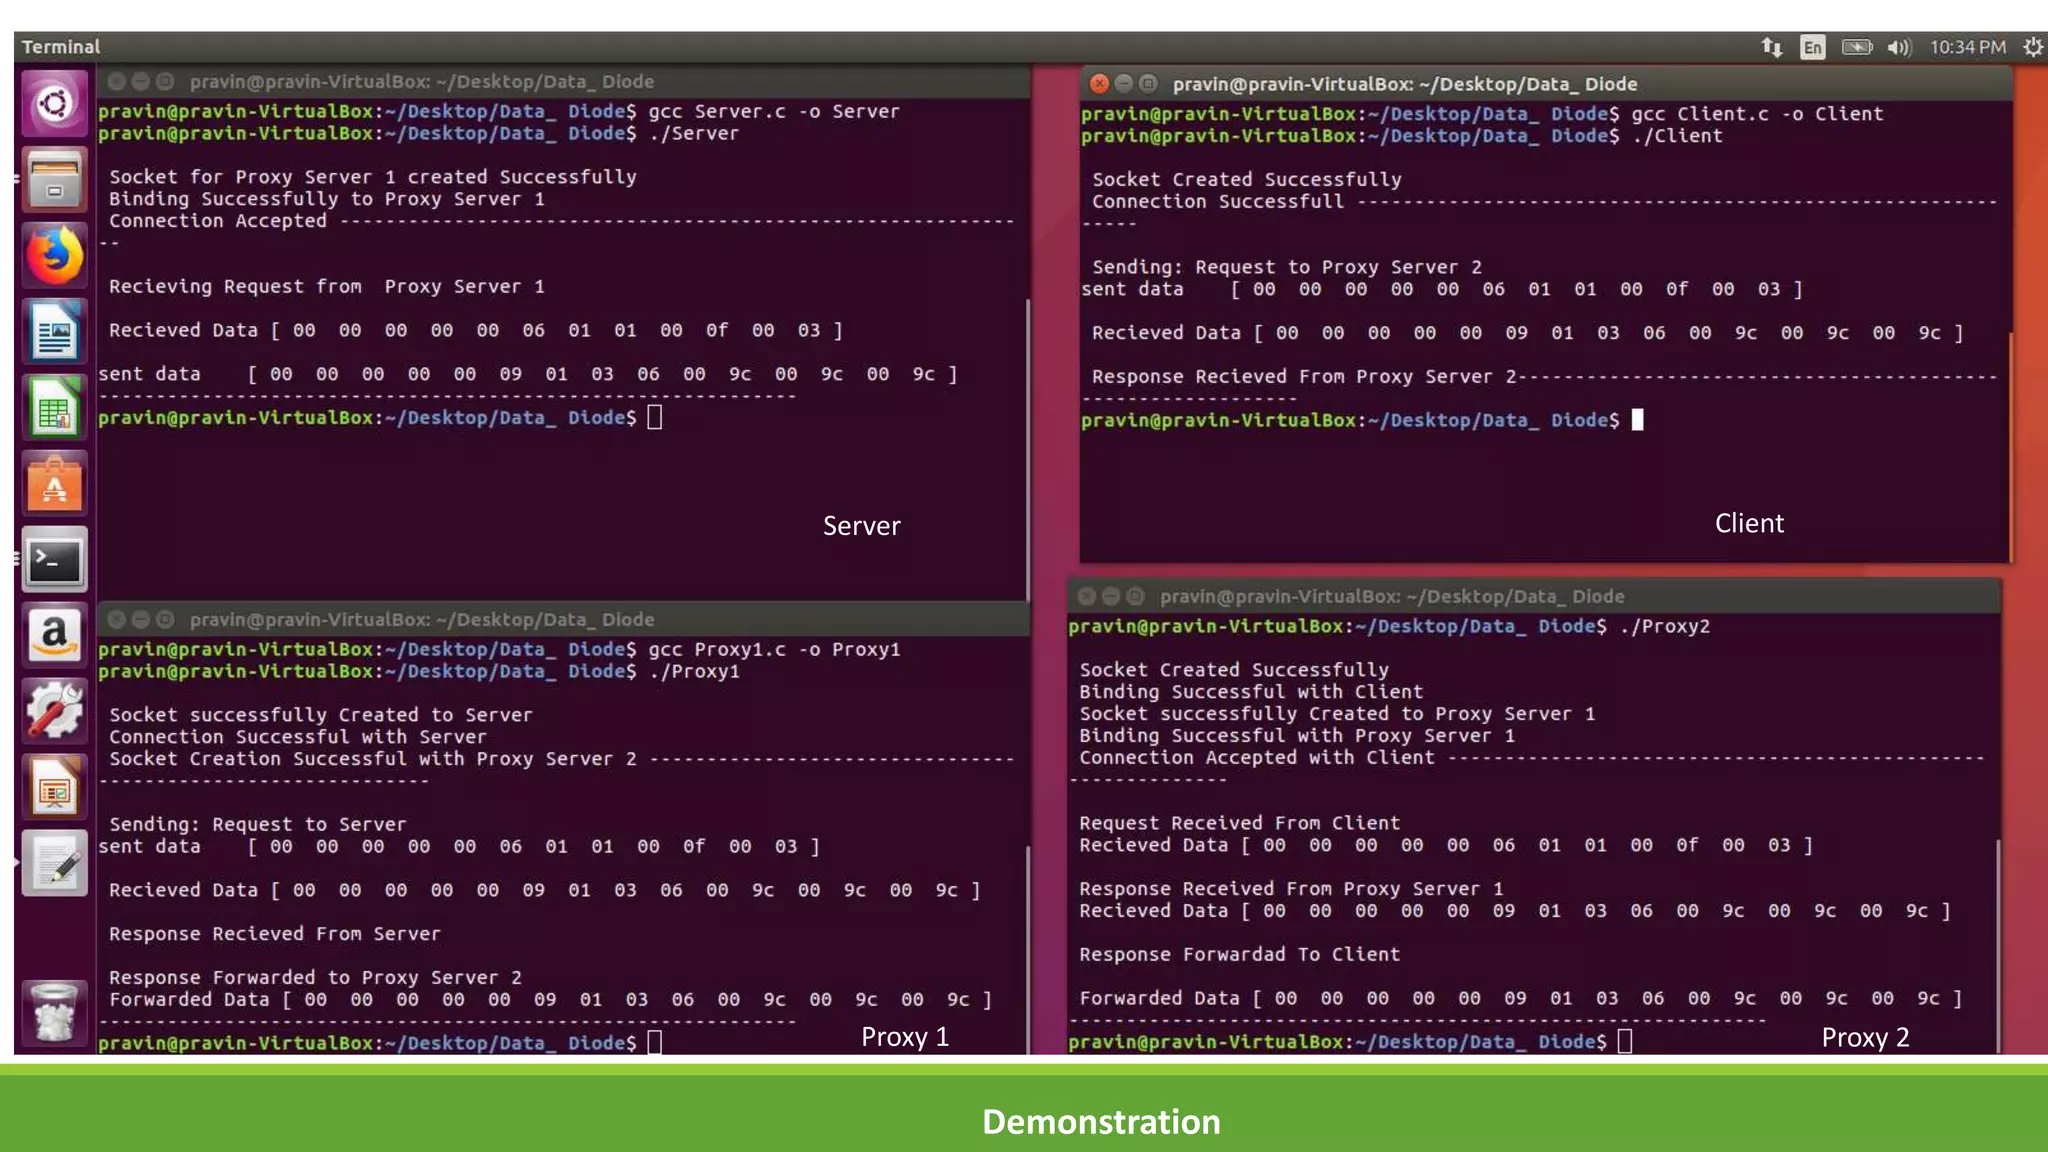The height and width of the screenshot is (1152, 2048).
Task: Click the Server terminal scrollbar
Action: click(x=1027, y=450)
